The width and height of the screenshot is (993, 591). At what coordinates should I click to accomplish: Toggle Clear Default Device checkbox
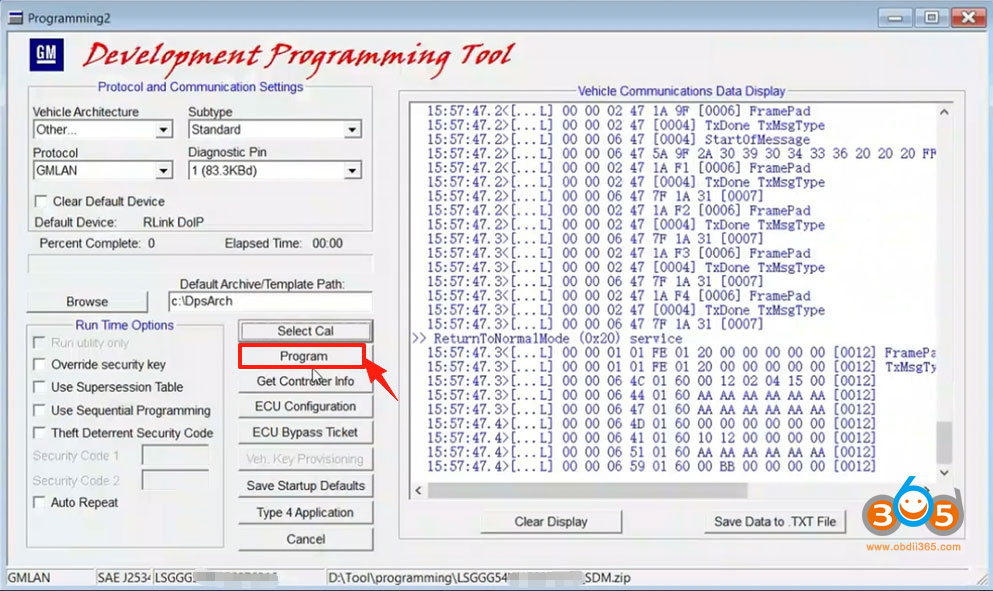[41, 201]
